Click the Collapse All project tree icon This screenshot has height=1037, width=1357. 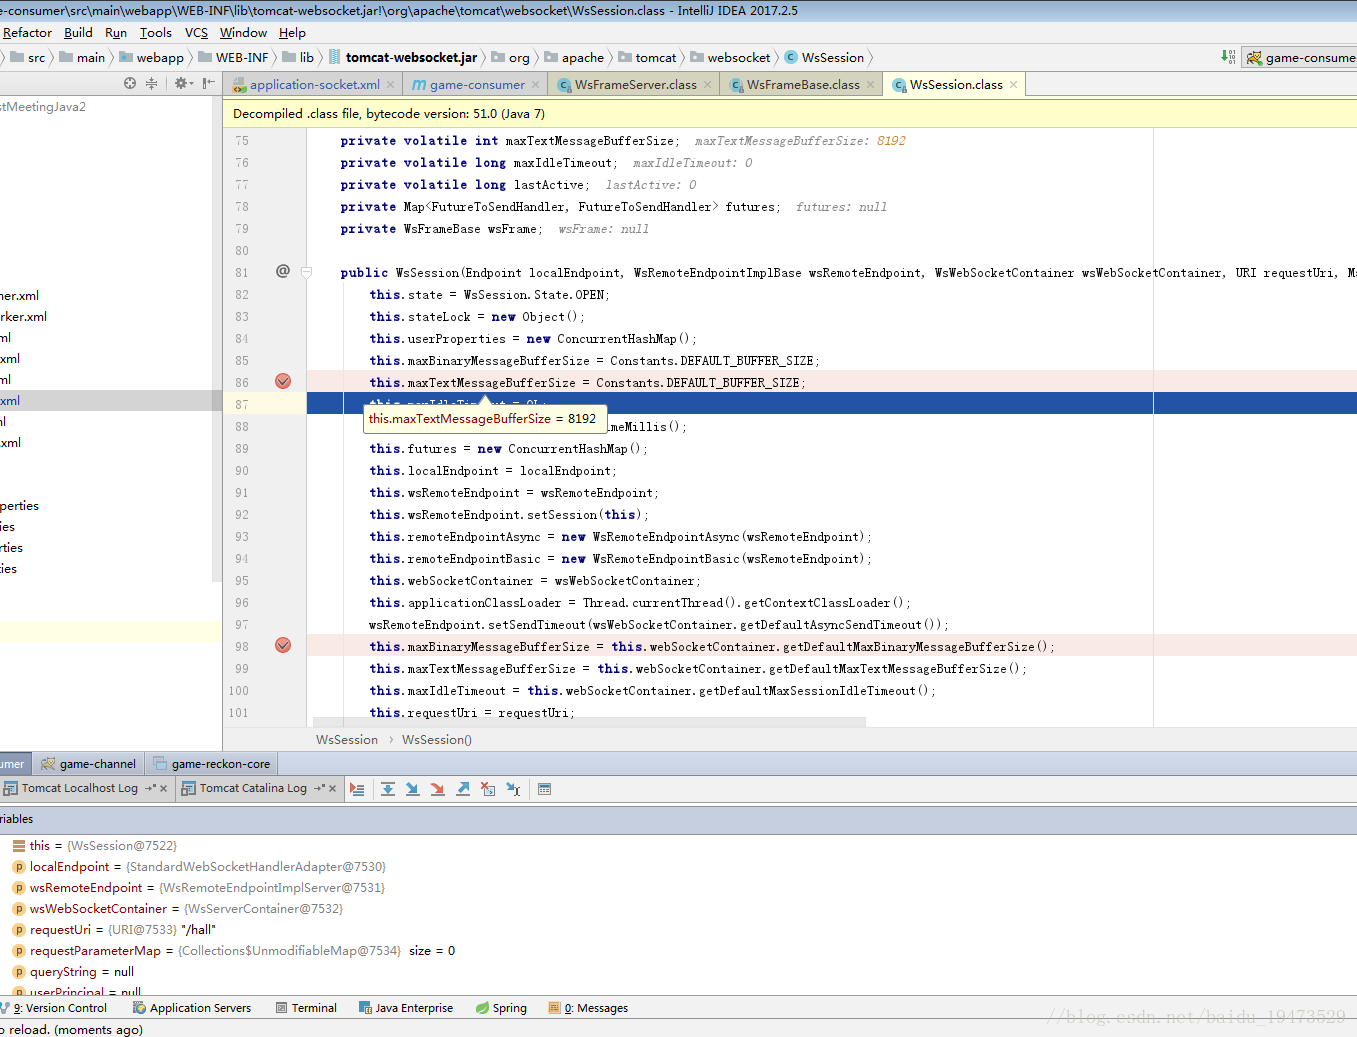click(x=151, y=83)
